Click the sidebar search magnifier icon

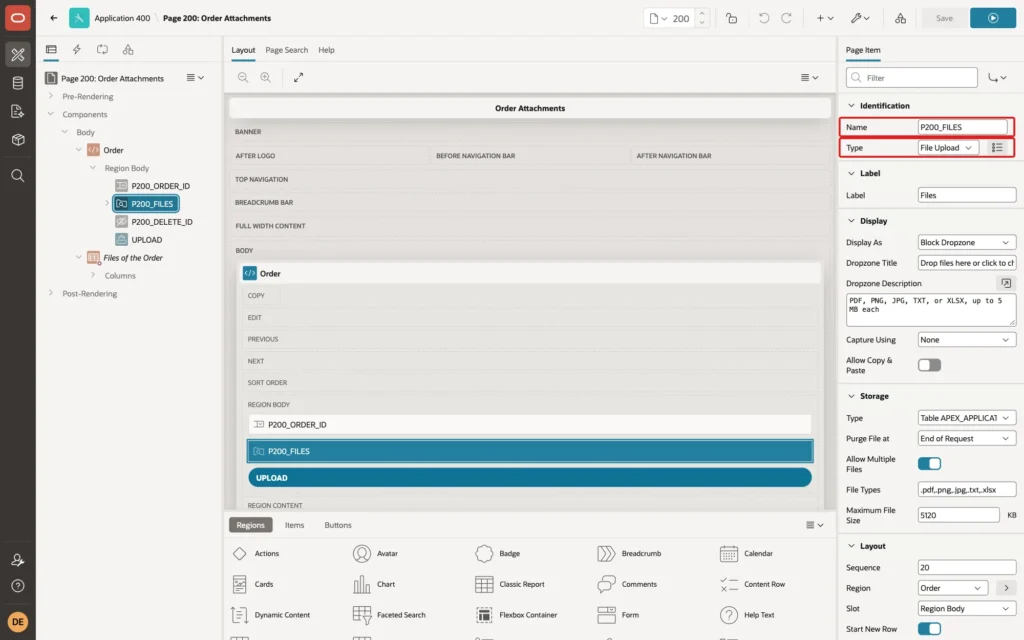click(18, 176)
